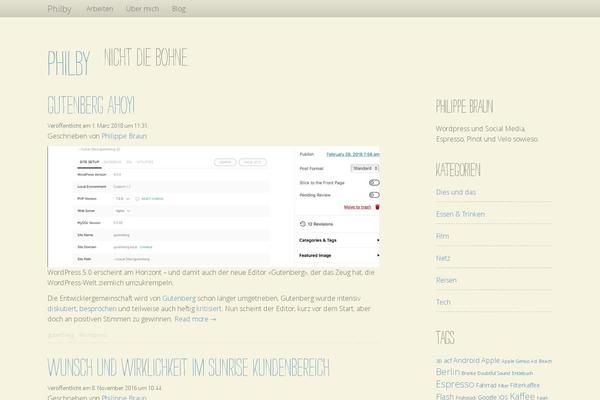The height and width of the screenshot is (400, 600).
Task: Open the Flash tag
Action: pos(445,397)
